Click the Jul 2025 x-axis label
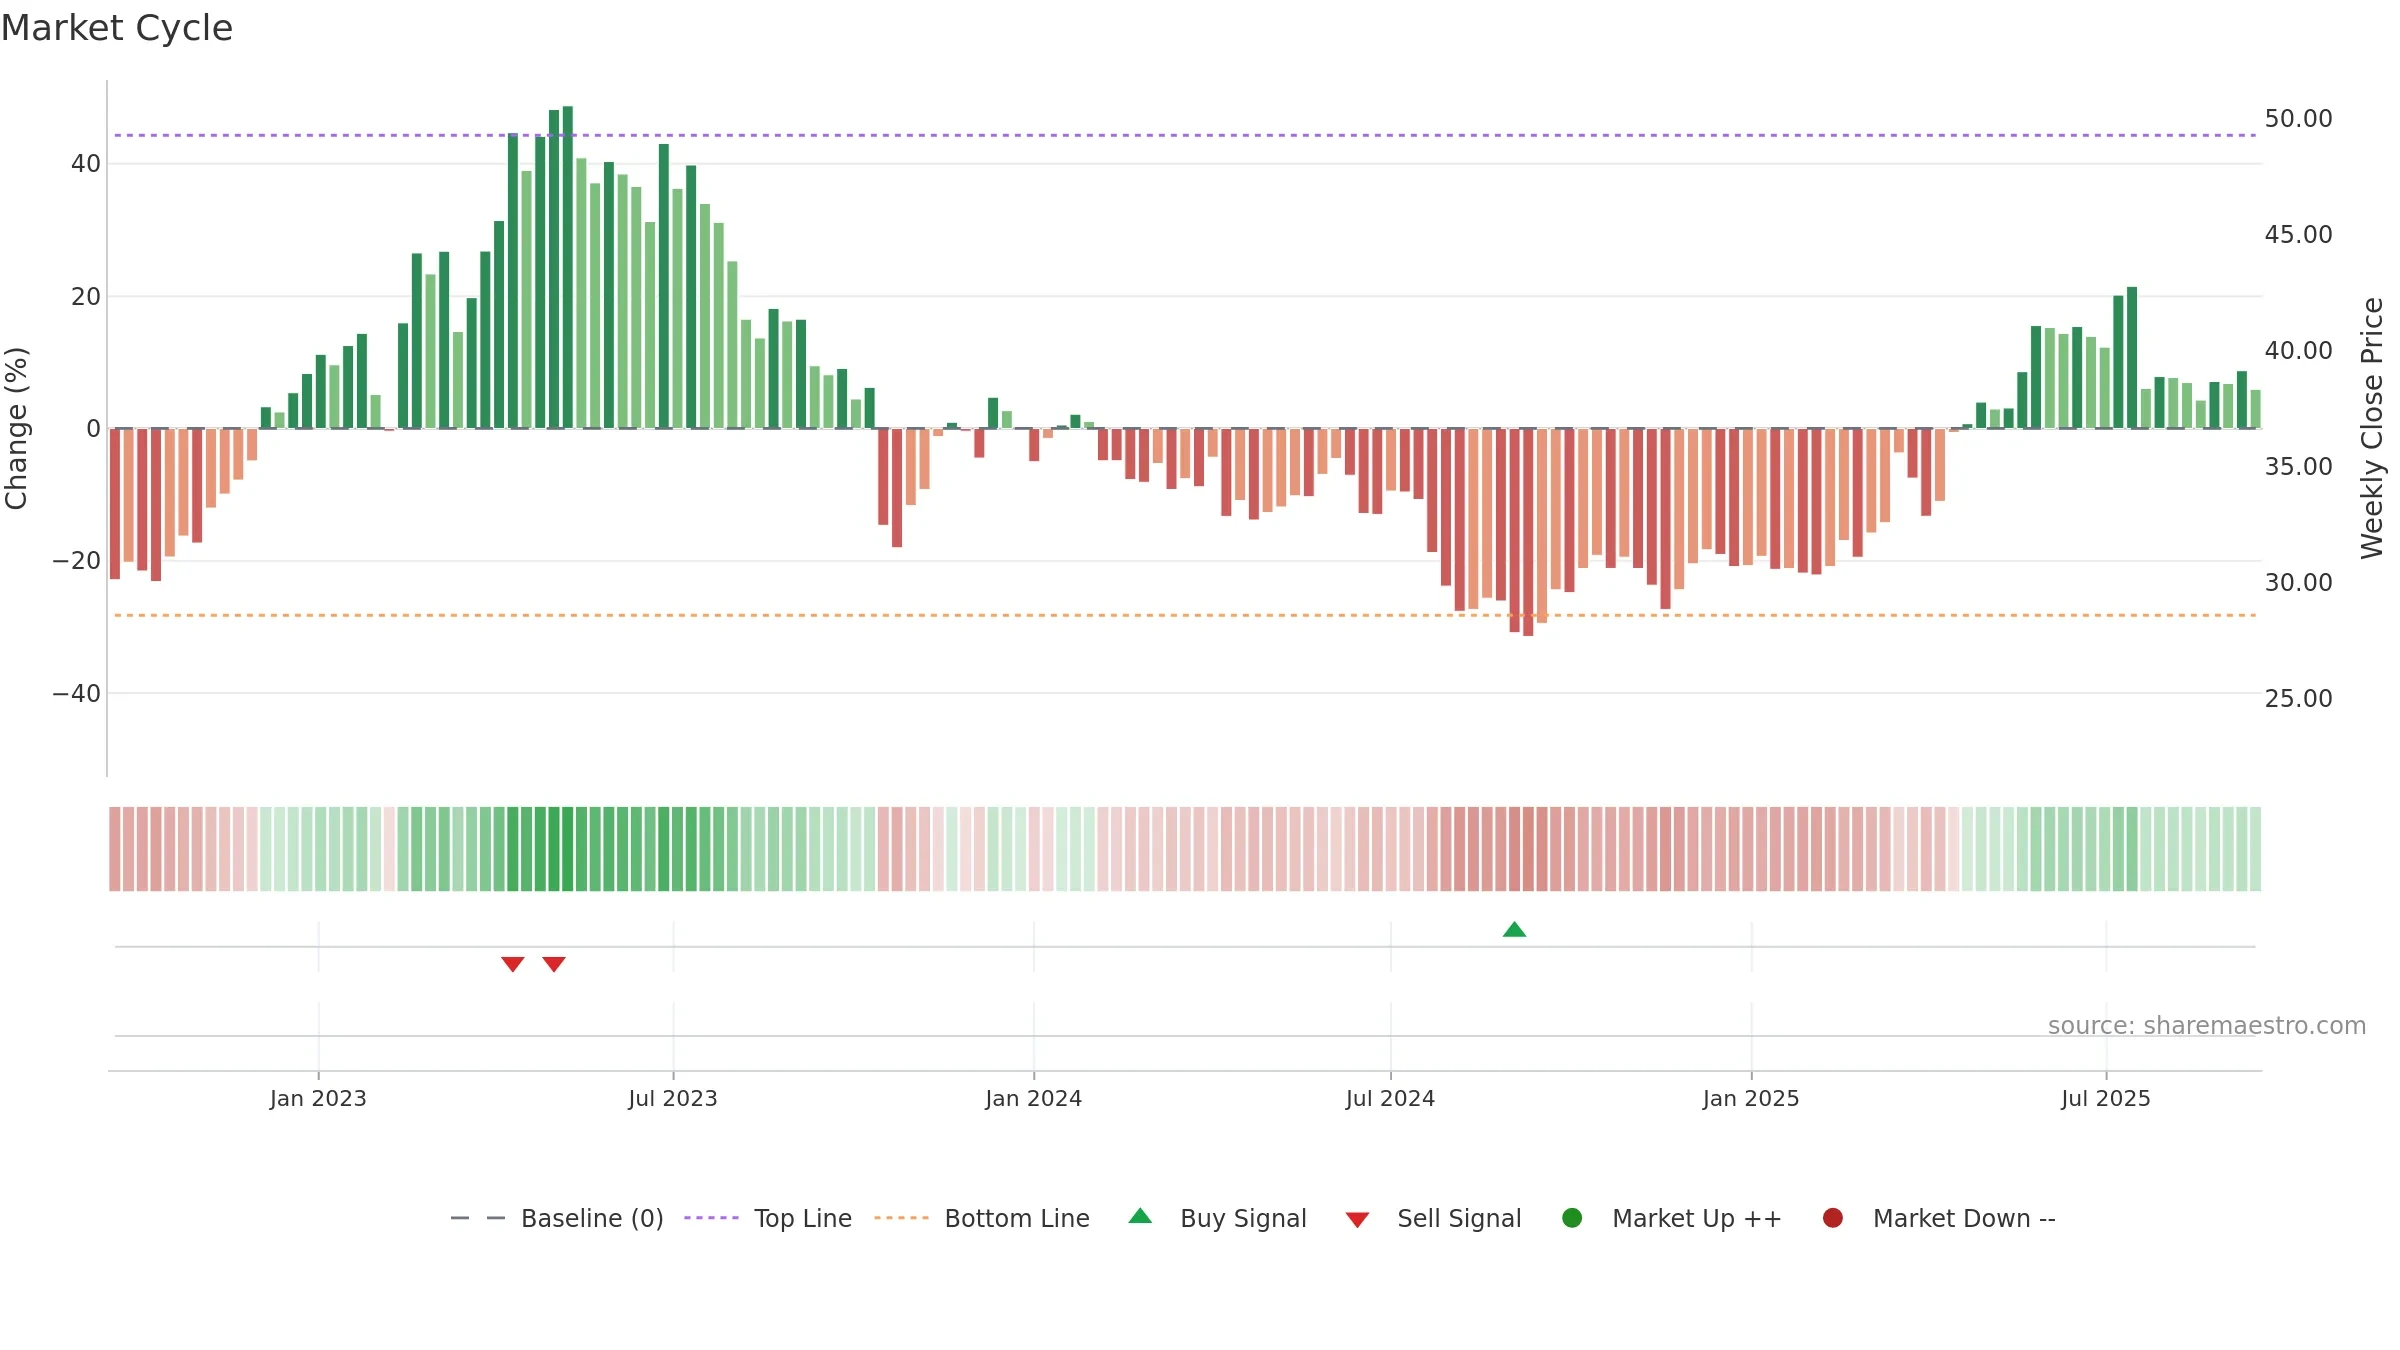 pos(2106,1098)
